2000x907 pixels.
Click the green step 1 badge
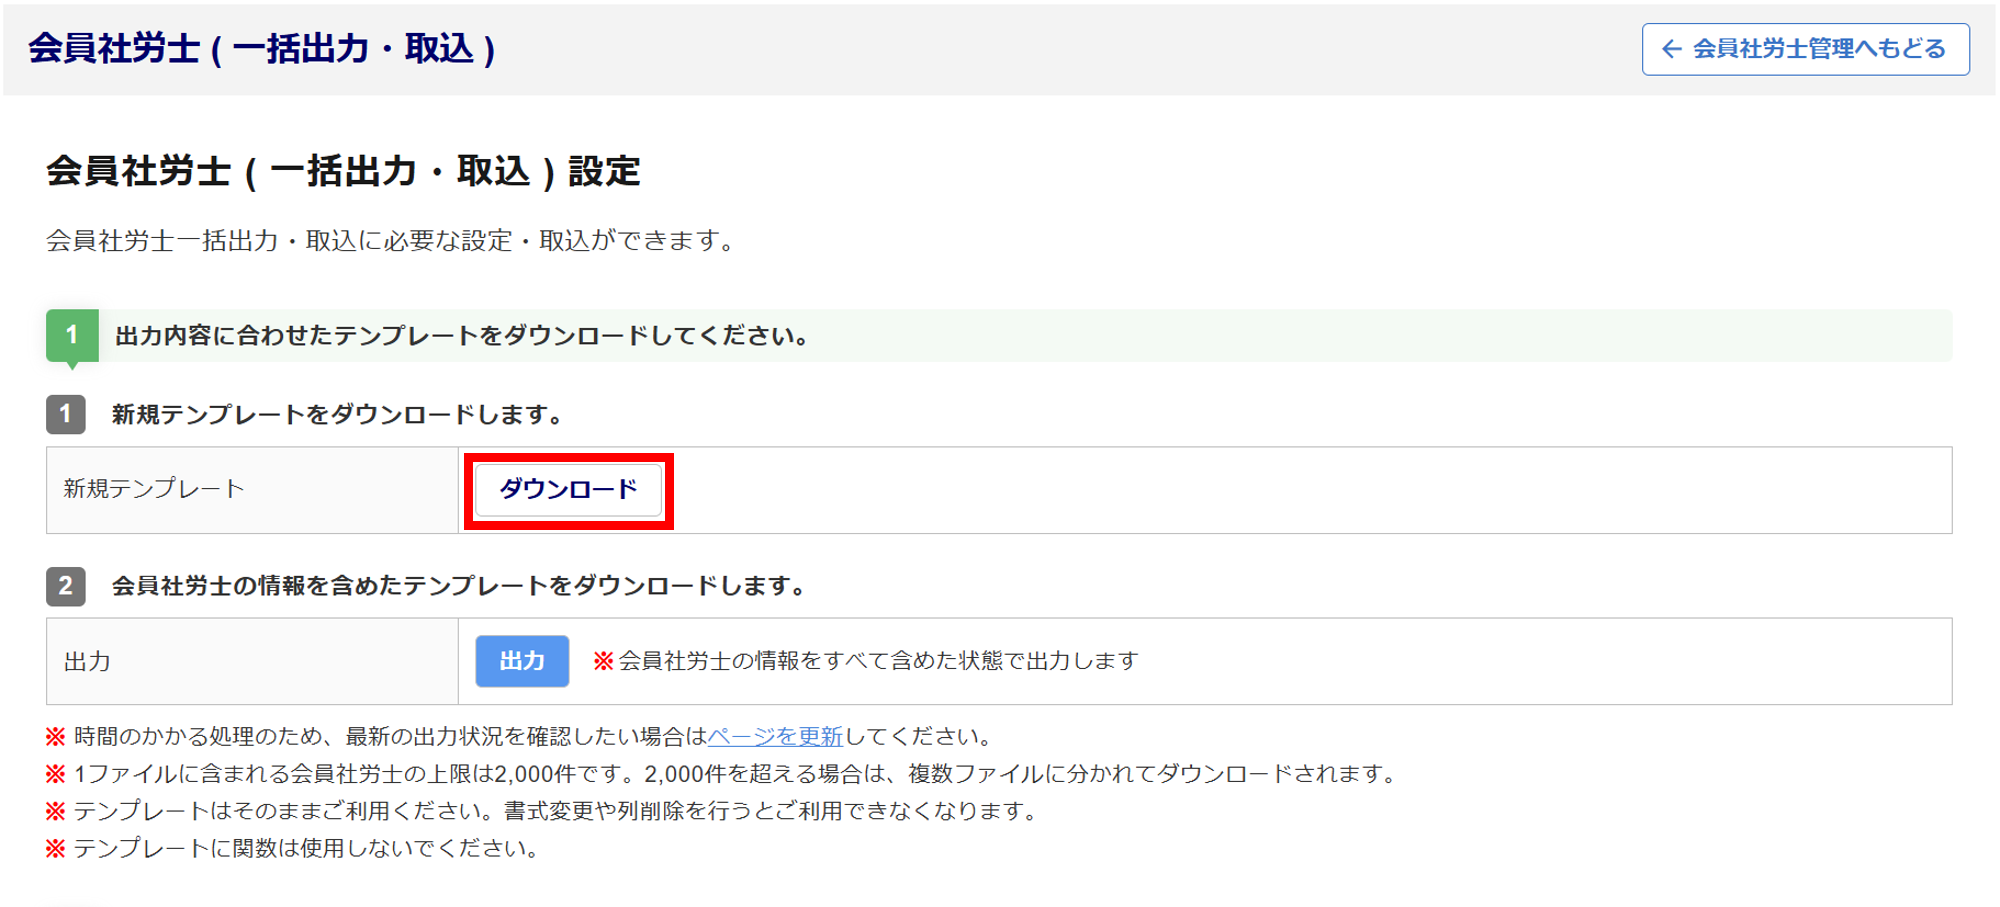72,335
